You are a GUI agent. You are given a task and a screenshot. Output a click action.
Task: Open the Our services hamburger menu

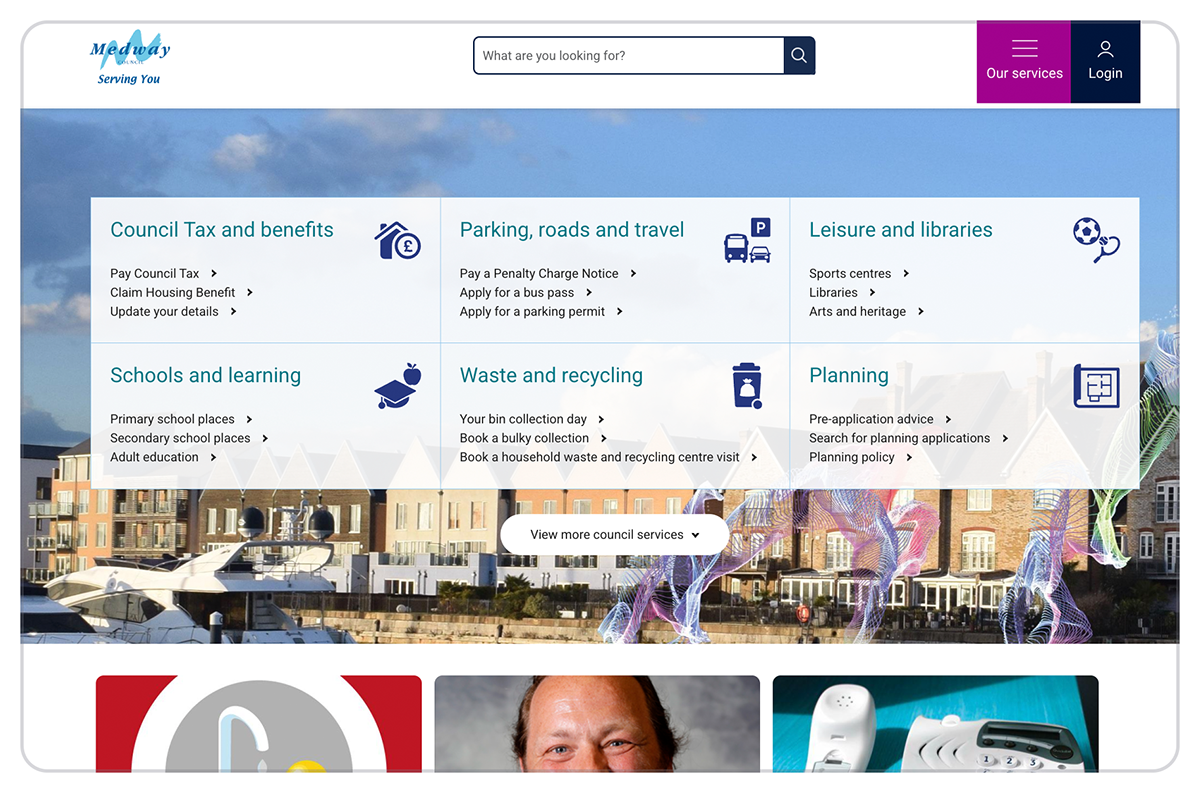tap(1023, 48)
